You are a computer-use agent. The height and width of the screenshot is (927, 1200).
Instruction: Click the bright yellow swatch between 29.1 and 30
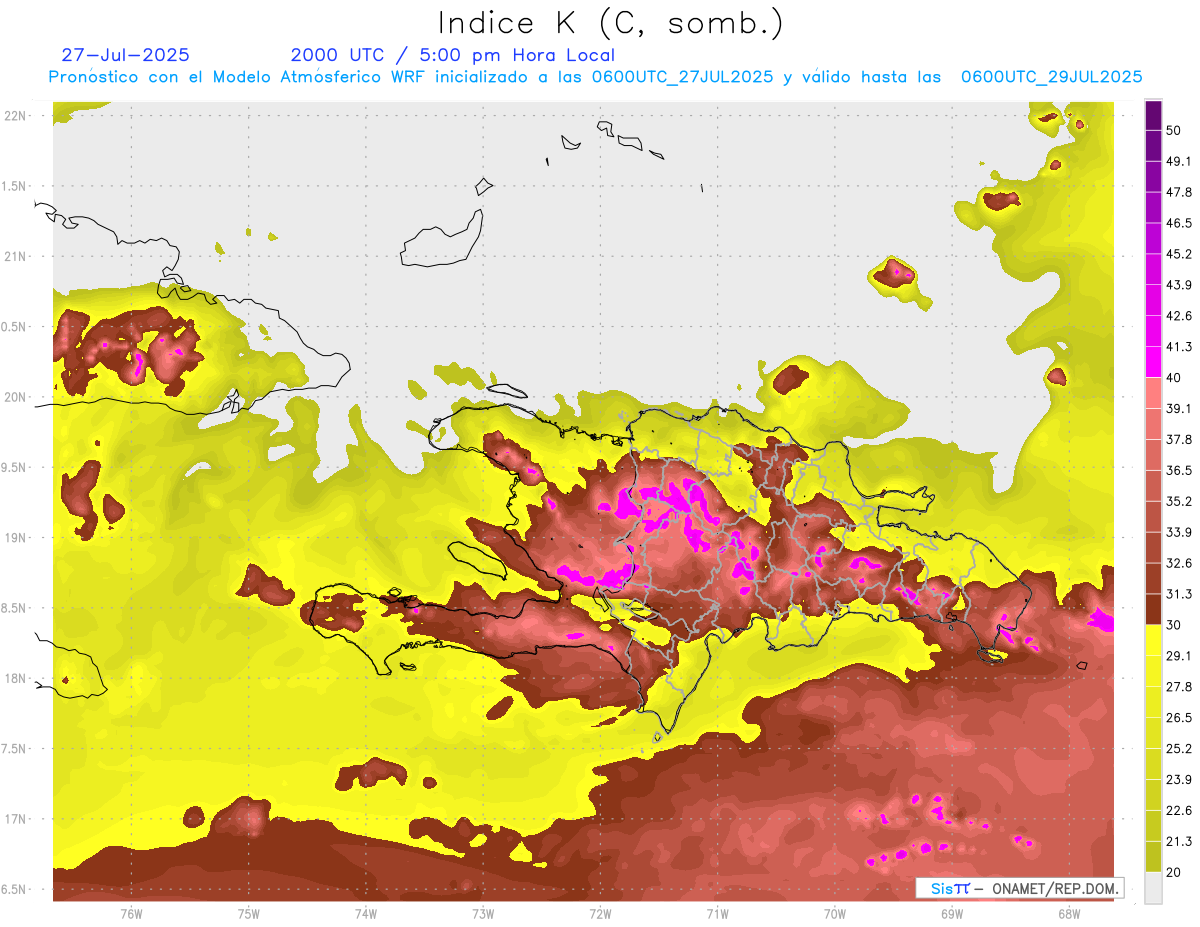coord(1153,641)
